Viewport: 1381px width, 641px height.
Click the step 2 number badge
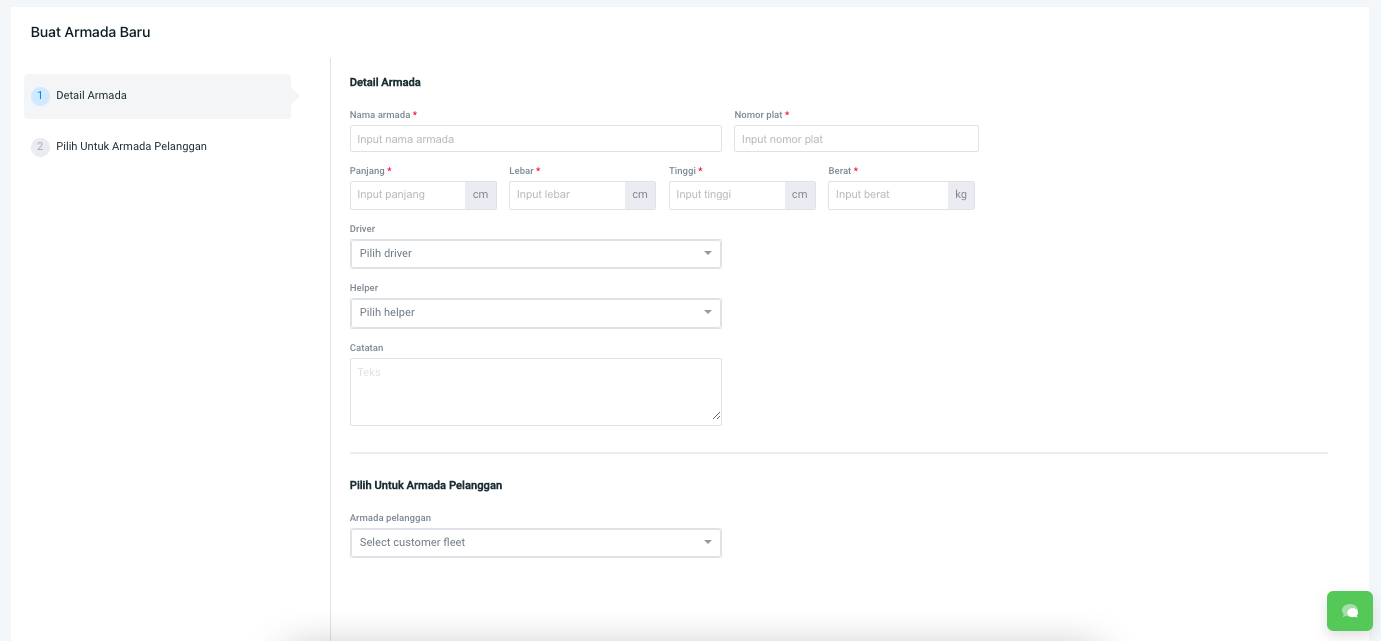point(40,147)
